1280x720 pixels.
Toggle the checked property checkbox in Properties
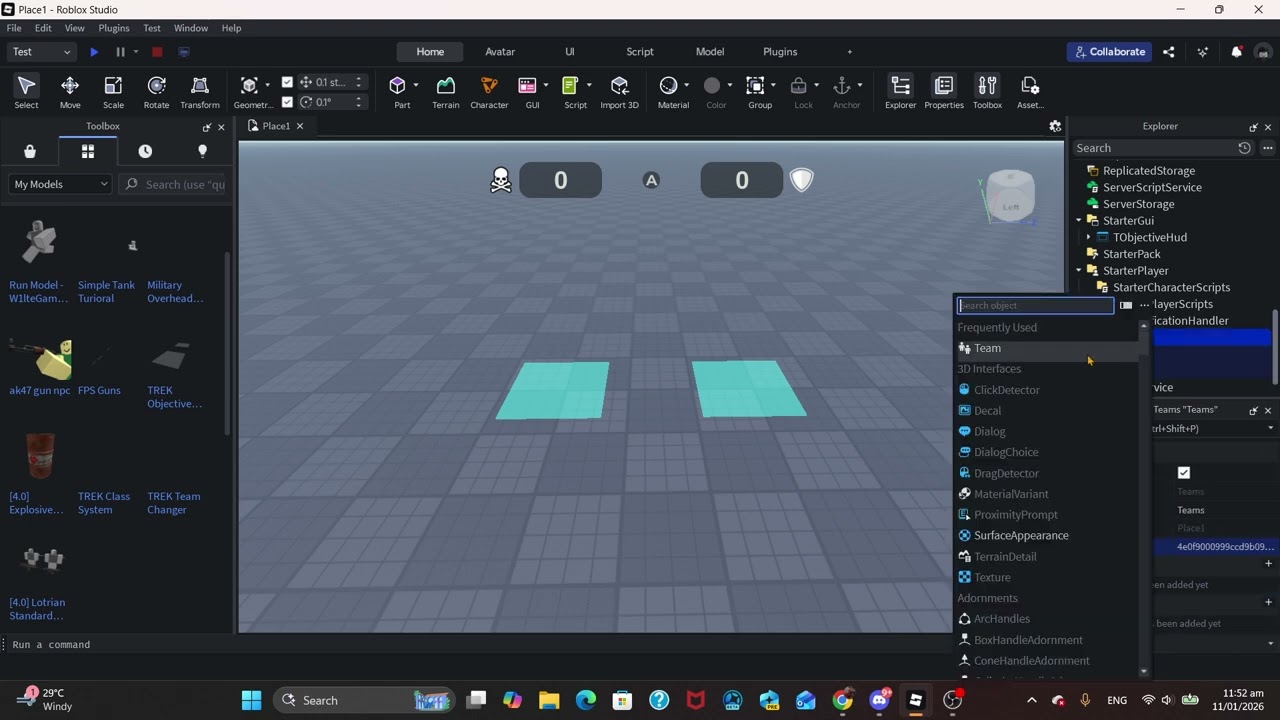[1184, 473]
